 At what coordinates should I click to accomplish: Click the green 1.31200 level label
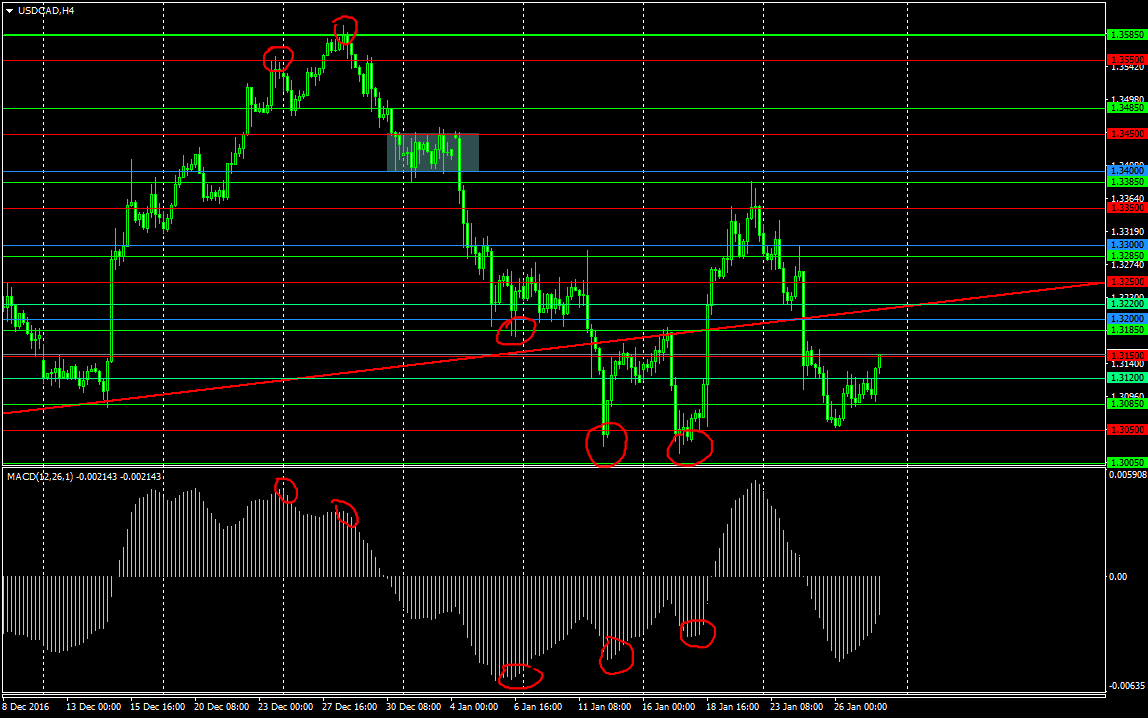(1127, 378)
